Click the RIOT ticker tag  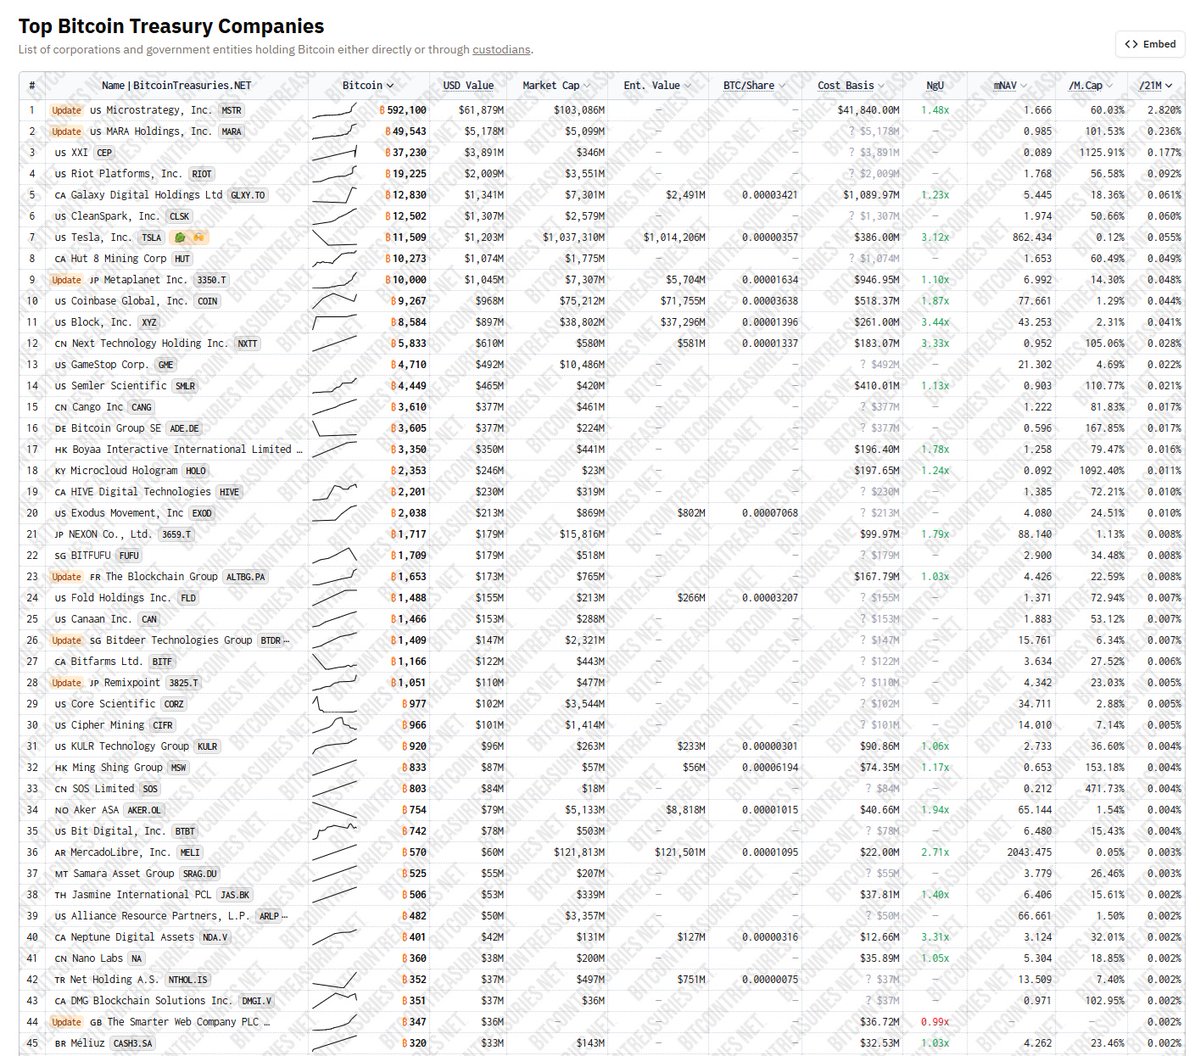point(201,174)
